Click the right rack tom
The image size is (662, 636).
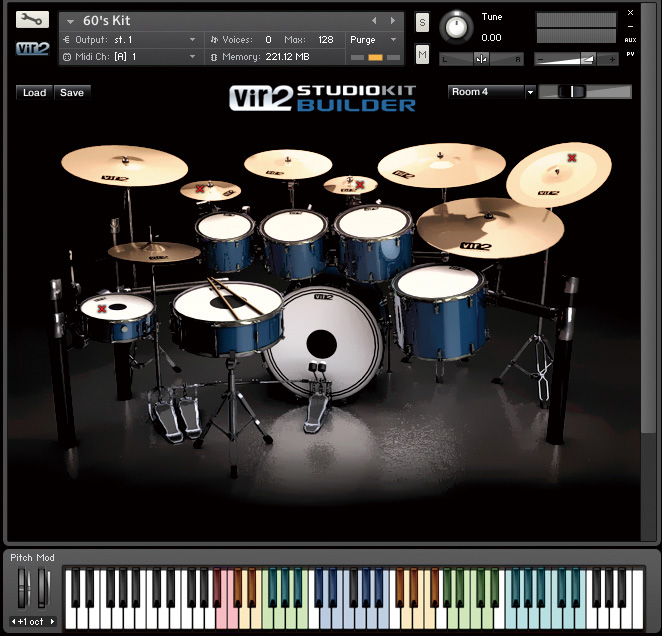coord(373,242)
